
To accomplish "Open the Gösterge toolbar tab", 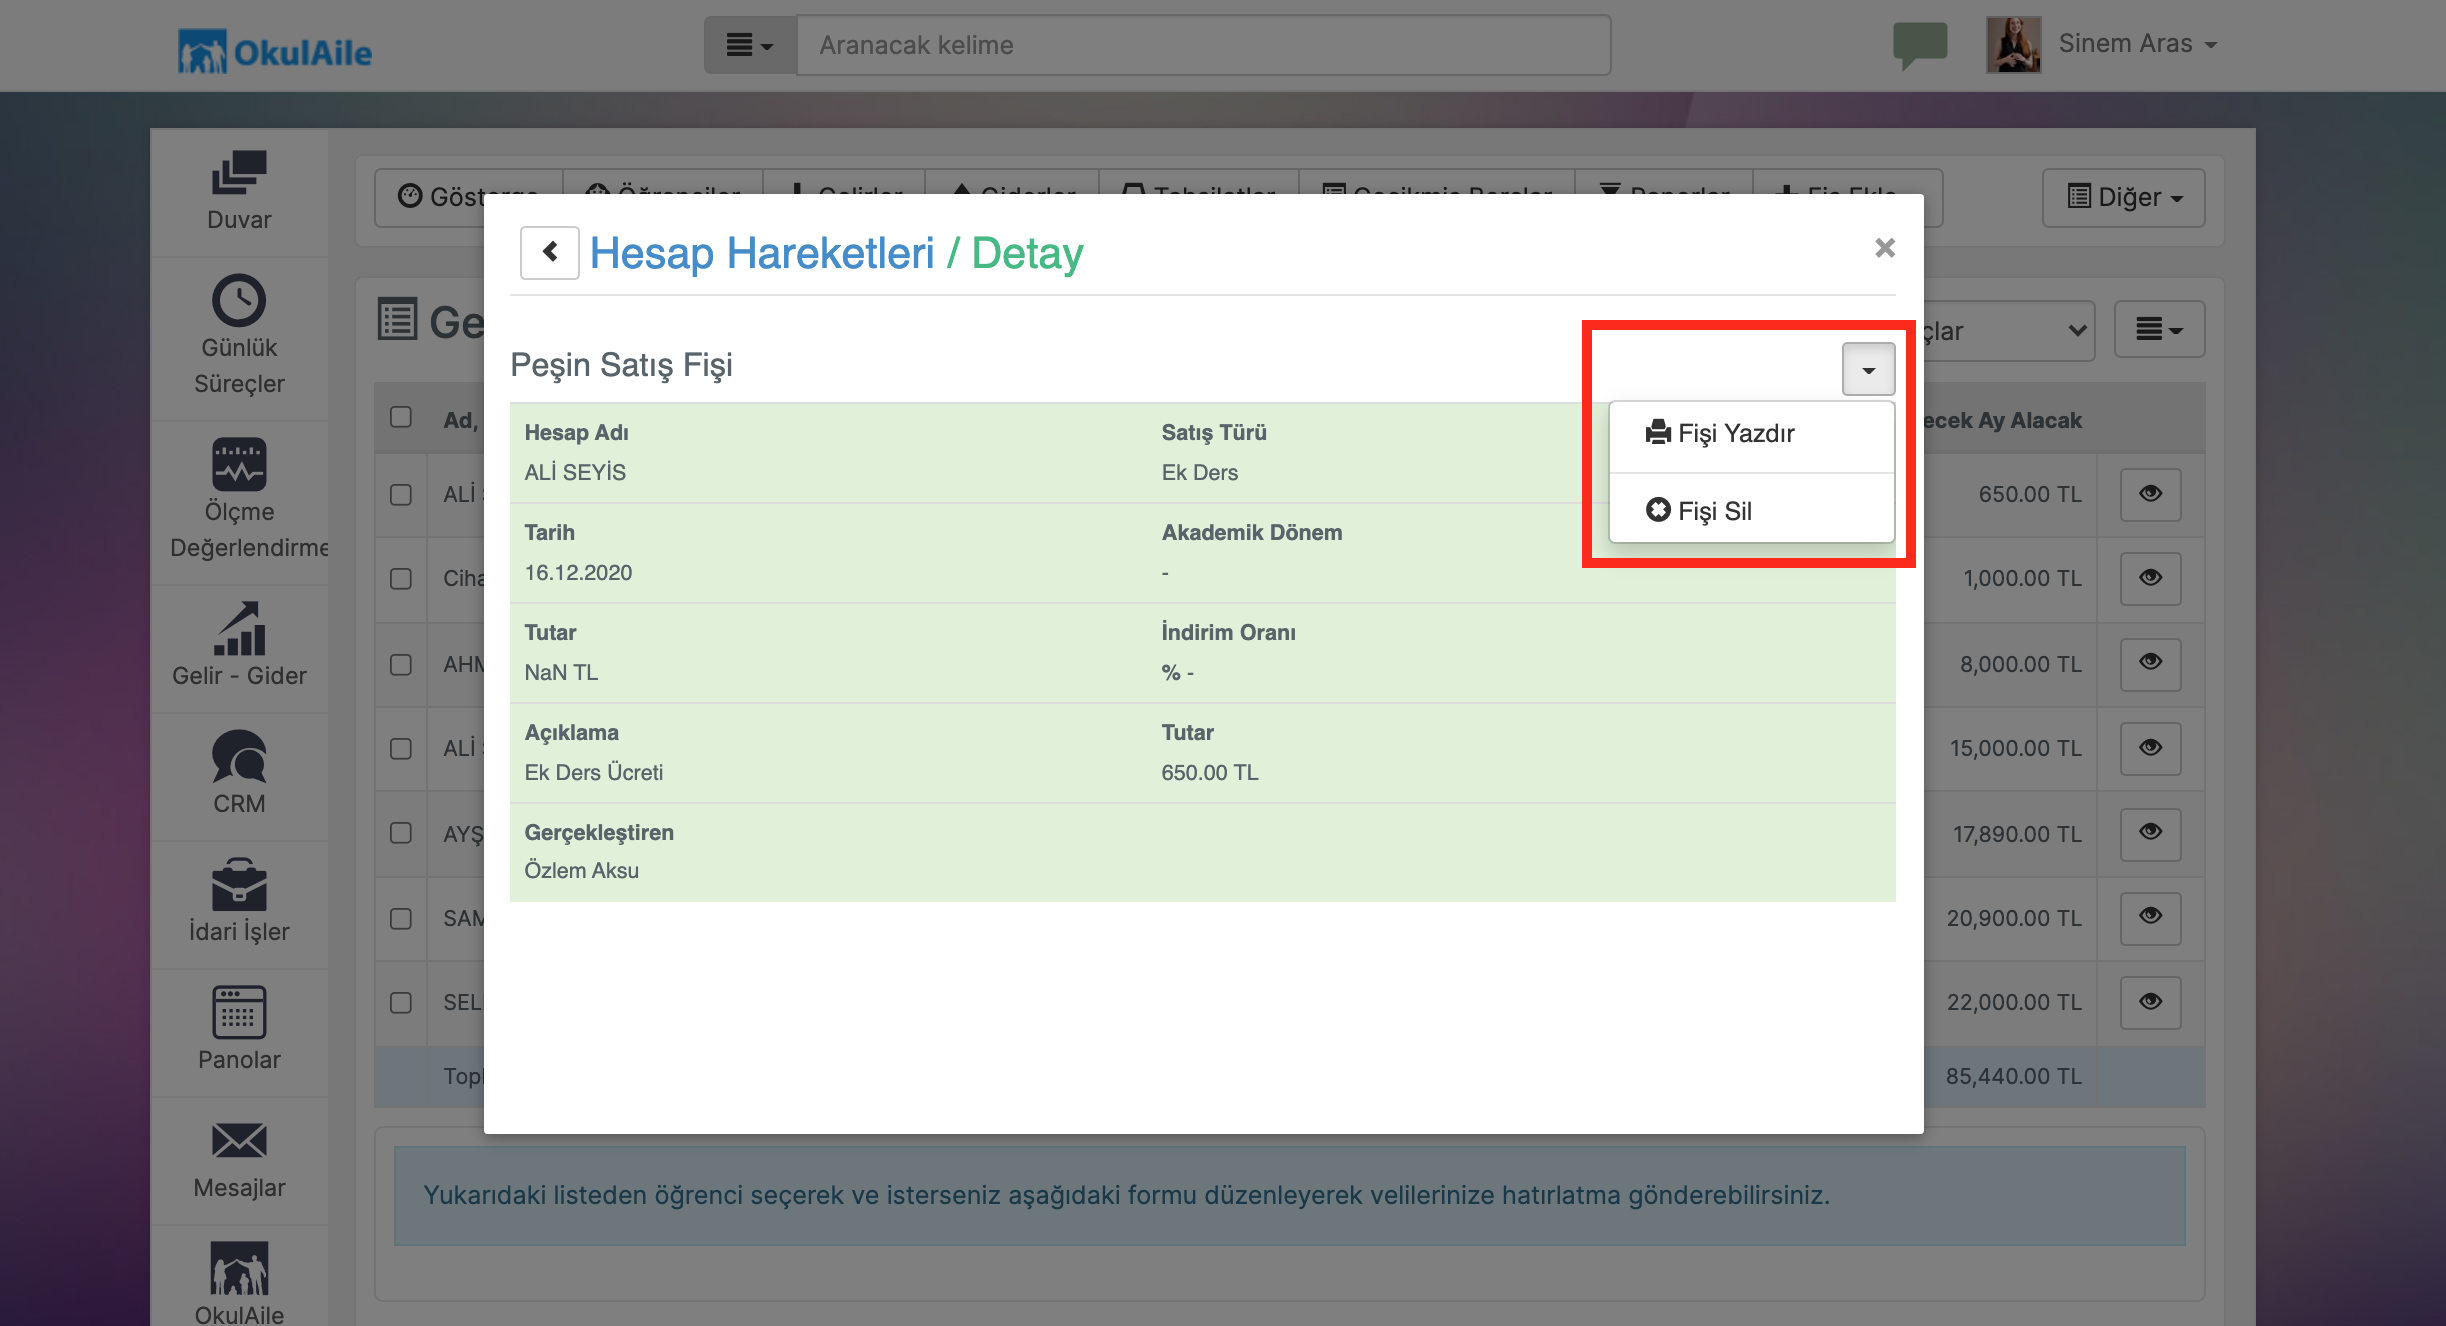I will (x=468, y=197).
